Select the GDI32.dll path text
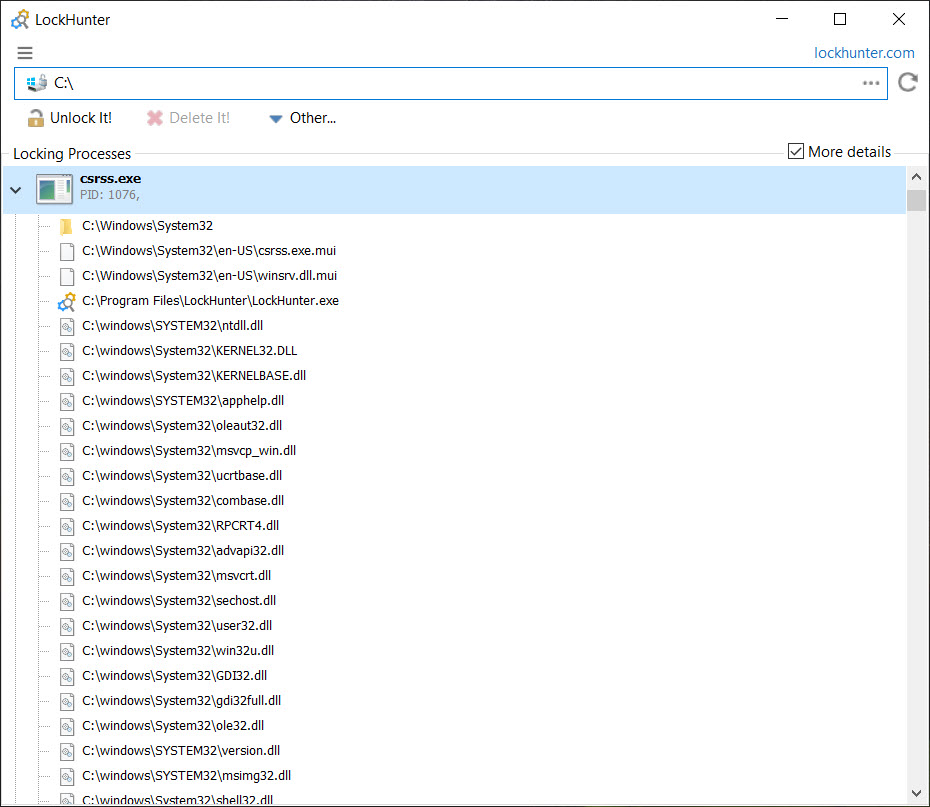Image resolution: width=930 pixels, height=807 pixels. click(174, 675)
